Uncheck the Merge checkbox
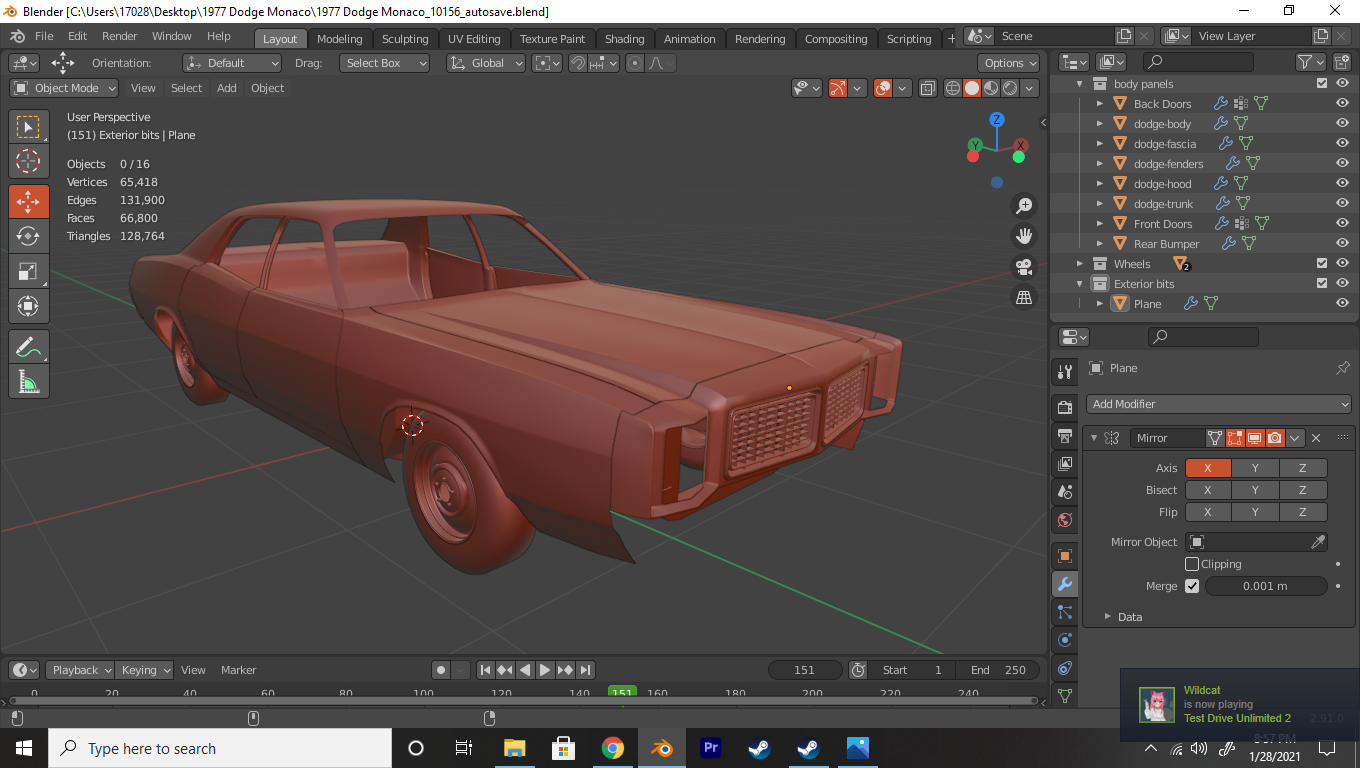Image resolution: width=1360 pixels, height=768 pixels. pos(1192,586)
